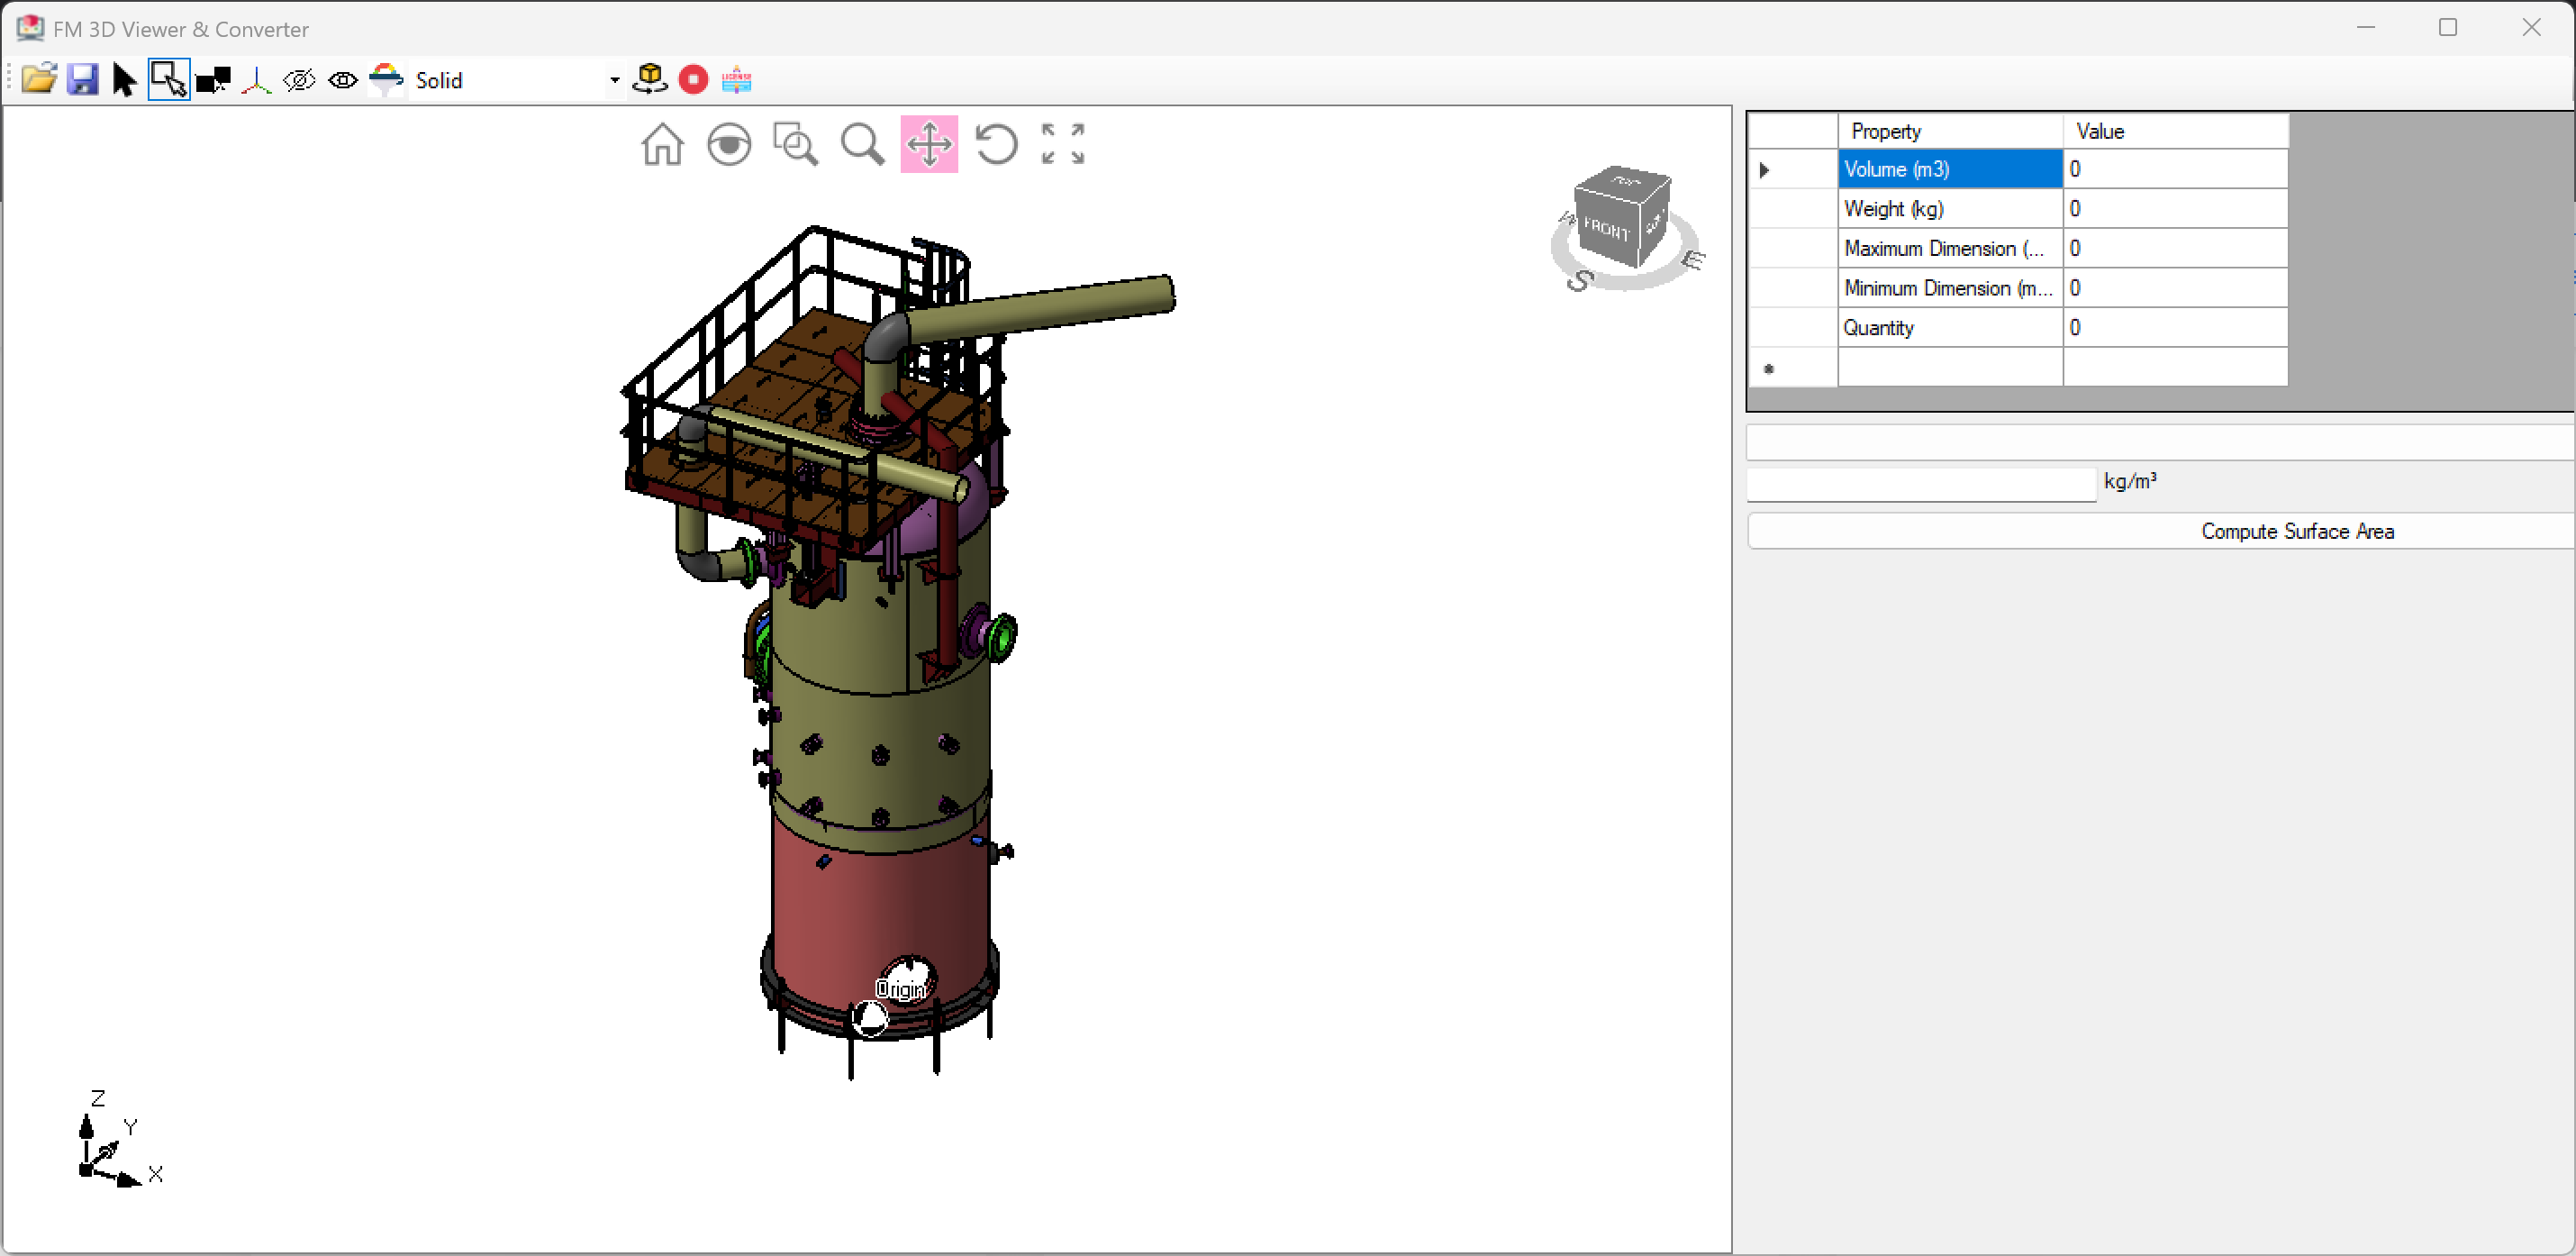Select the Property column header
The image size is (2576, 1256).
click(x=1884, y=131)
